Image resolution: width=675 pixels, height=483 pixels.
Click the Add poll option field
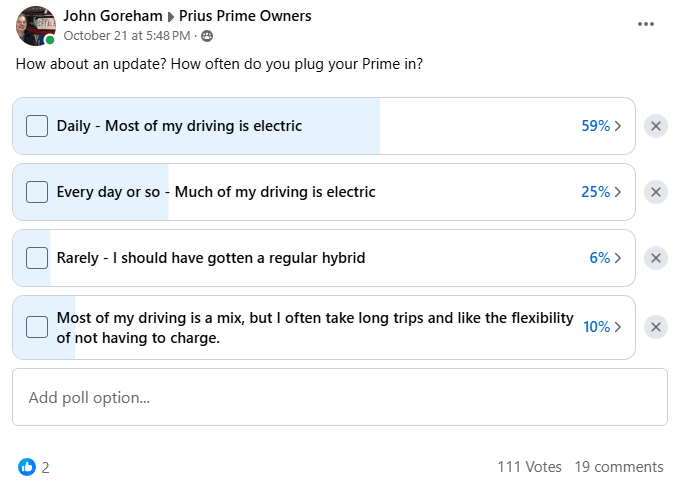[x=339, y=397]
